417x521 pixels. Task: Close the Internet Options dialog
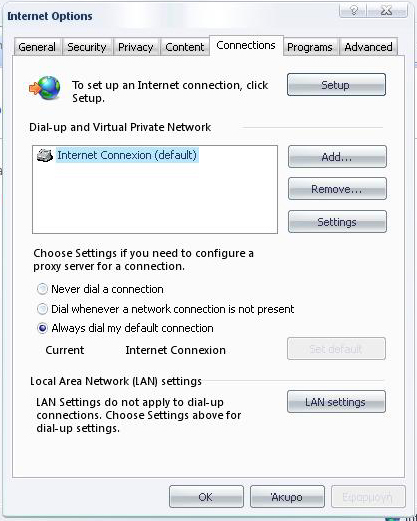click(x=387, y=11)
